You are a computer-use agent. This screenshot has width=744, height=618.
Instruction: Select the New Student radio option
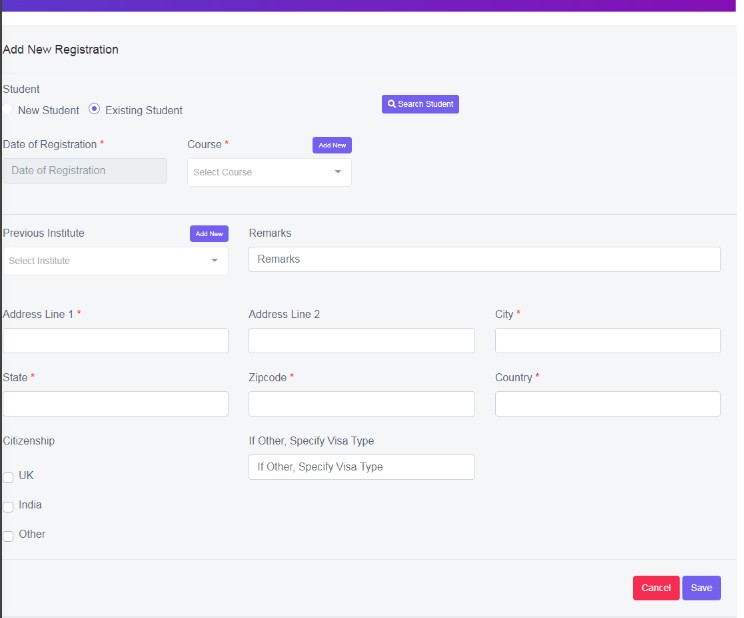coord(7,109)
